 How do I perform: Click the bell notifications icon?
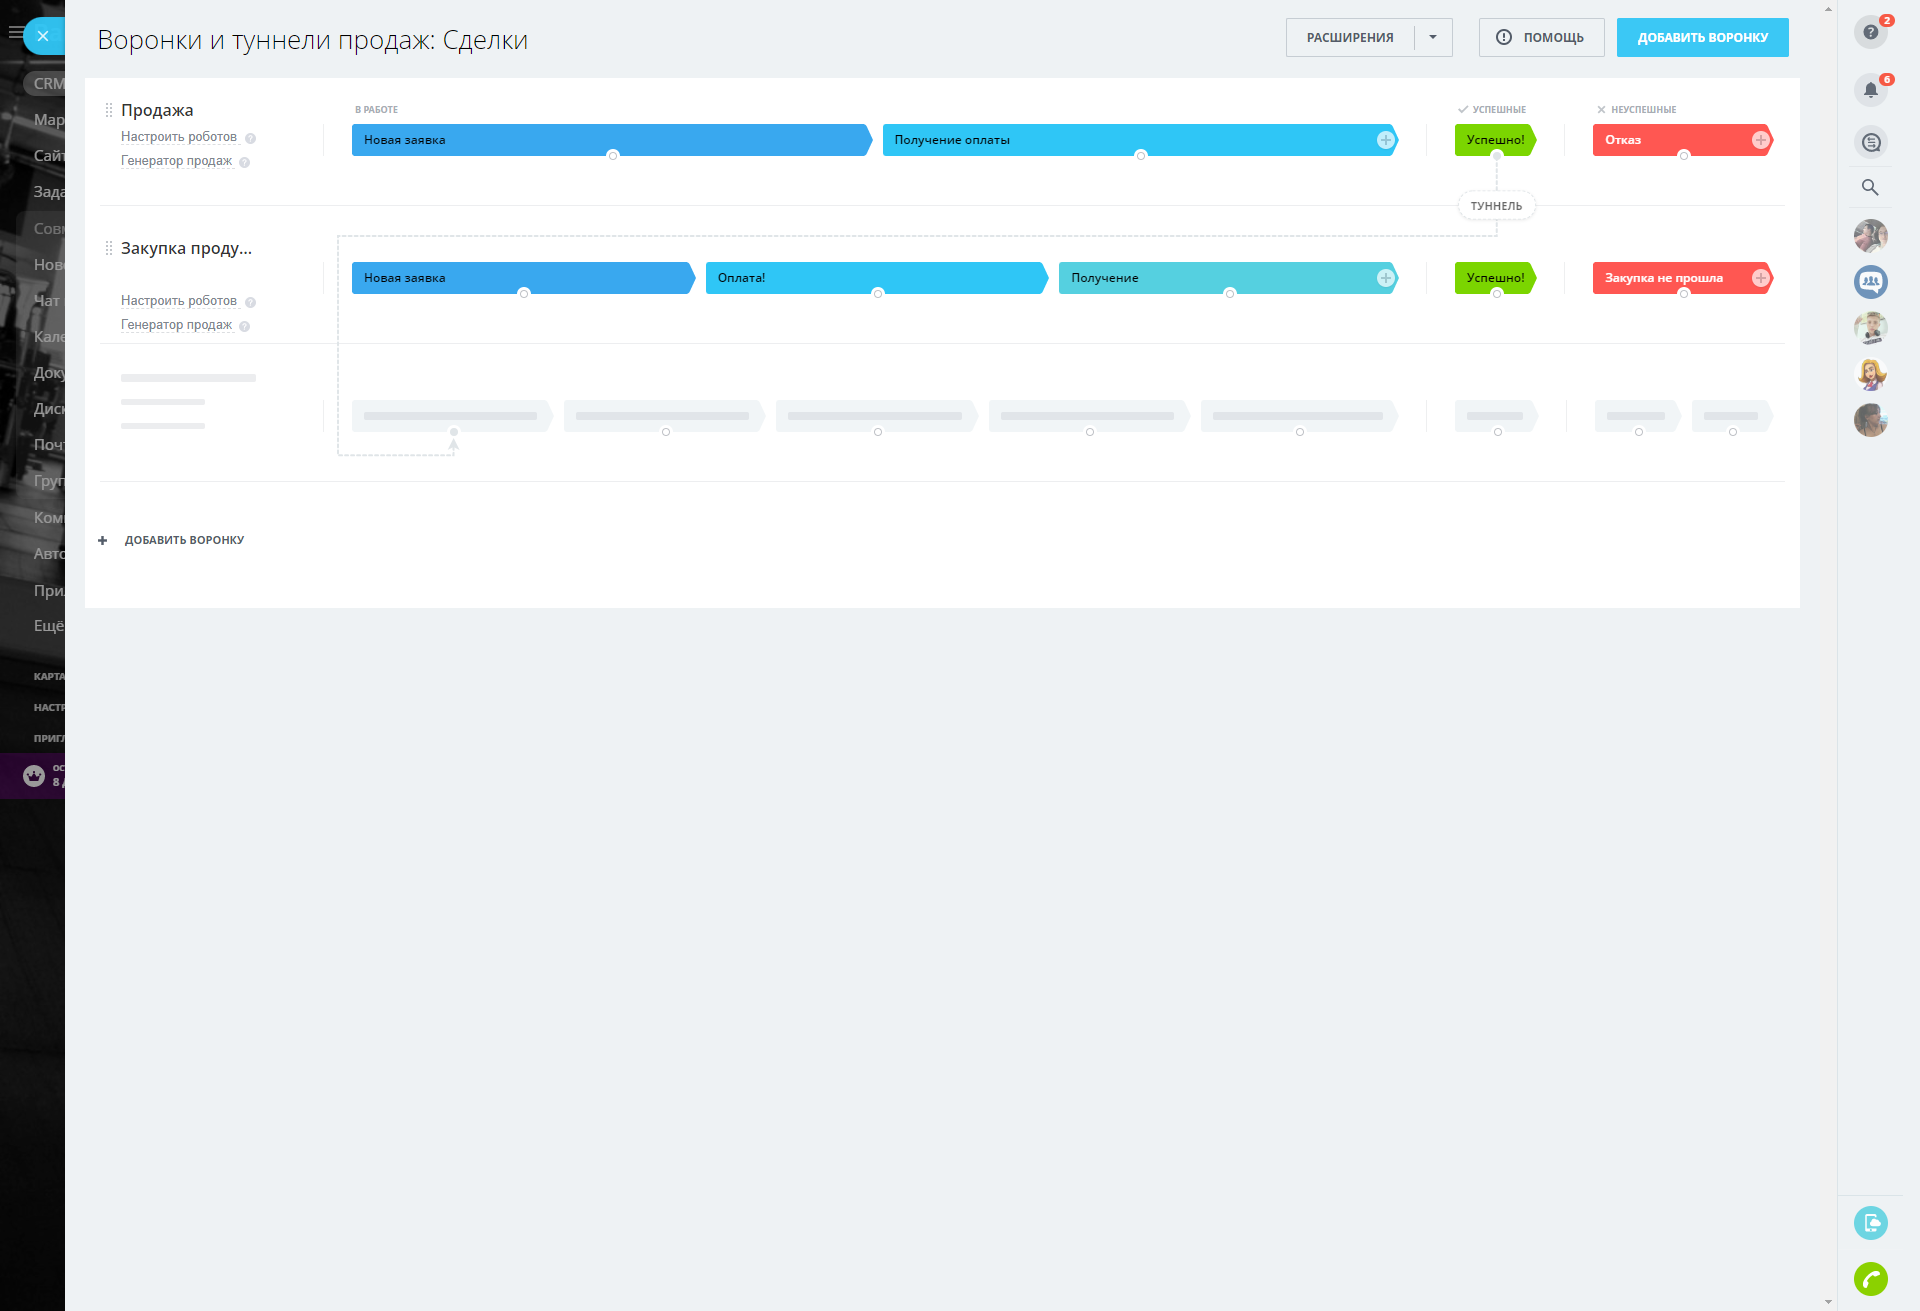pos(1870,90)
